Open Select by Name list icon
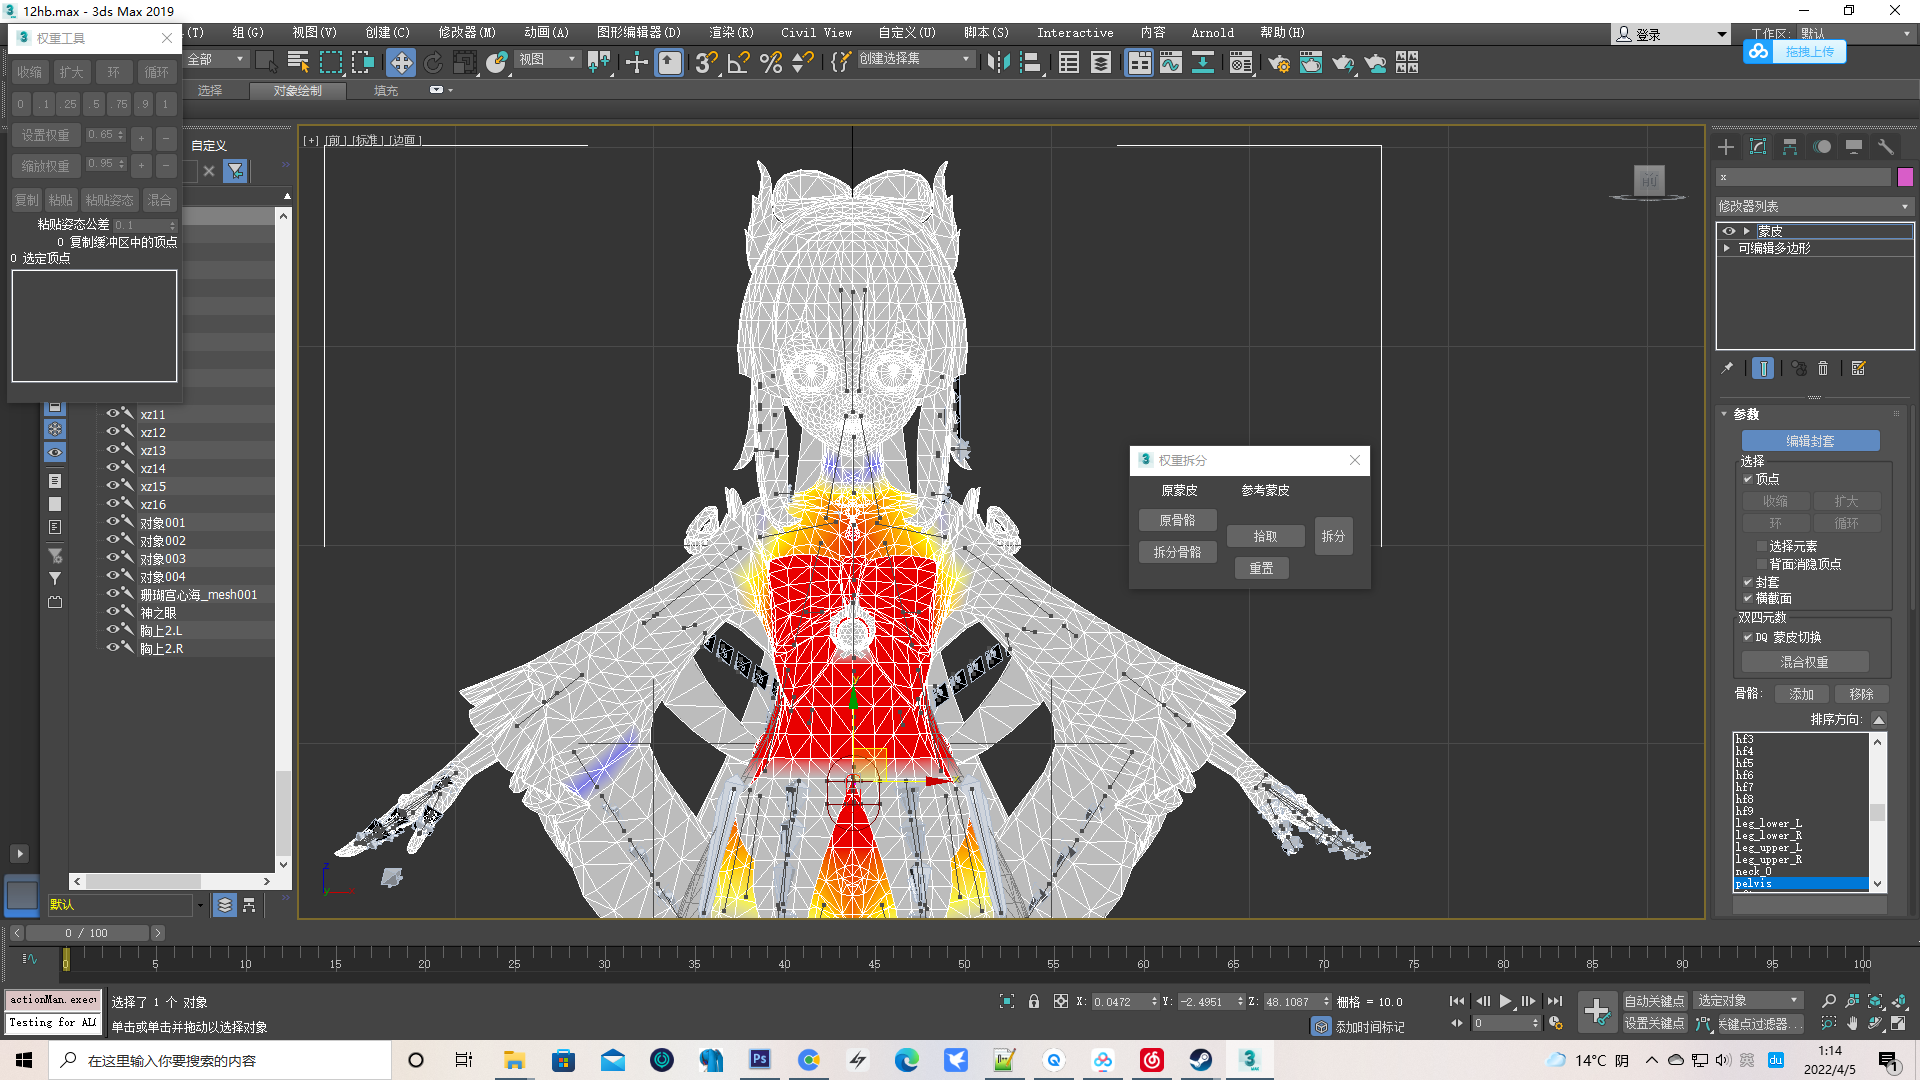 tap(298, 63)
